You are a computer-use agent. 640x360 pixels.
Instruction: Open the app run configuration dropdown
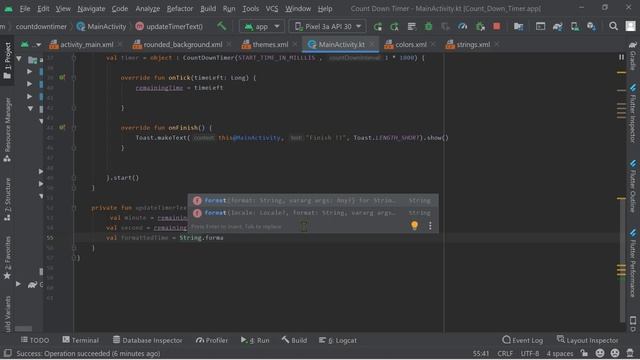pyautogui.click(x=262, y=27)
